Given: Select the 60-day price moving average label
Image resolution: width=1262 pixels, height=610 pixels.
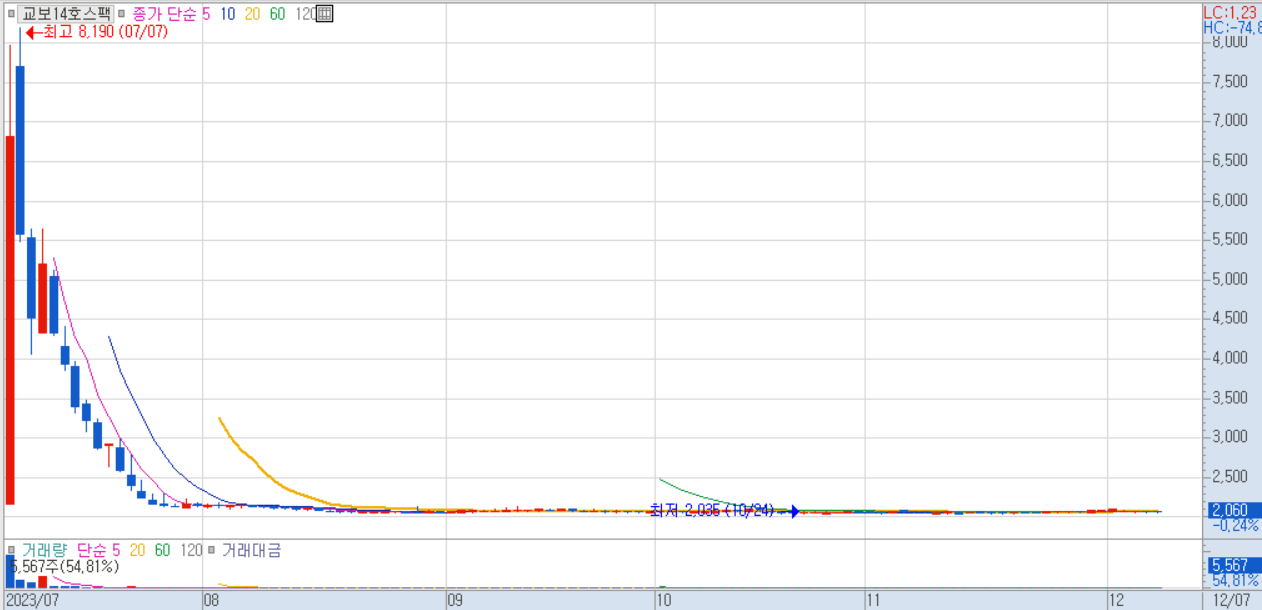Looking at the screenshot, I should pos(278,14).
